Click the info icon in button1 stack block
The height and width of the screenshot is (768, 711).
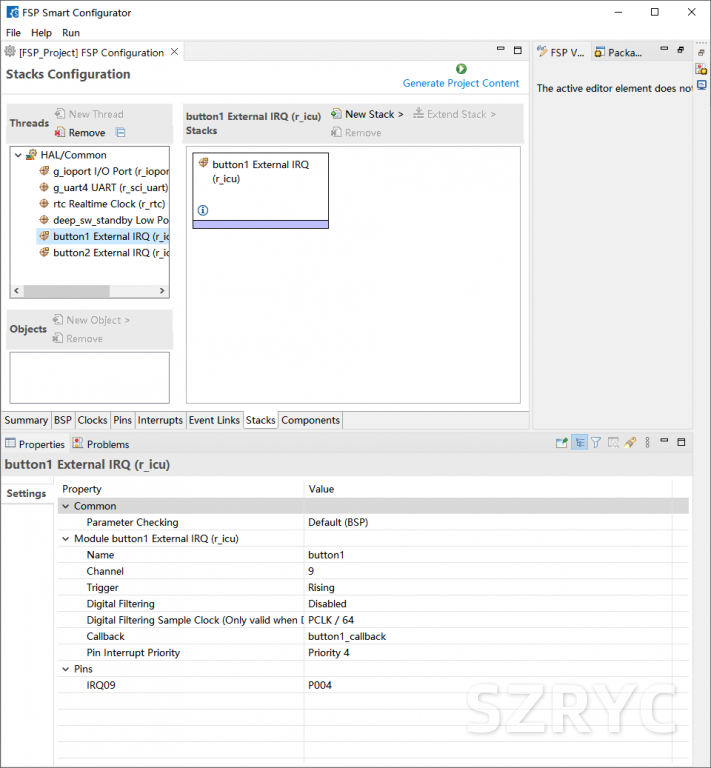click(x=203, y=210)
